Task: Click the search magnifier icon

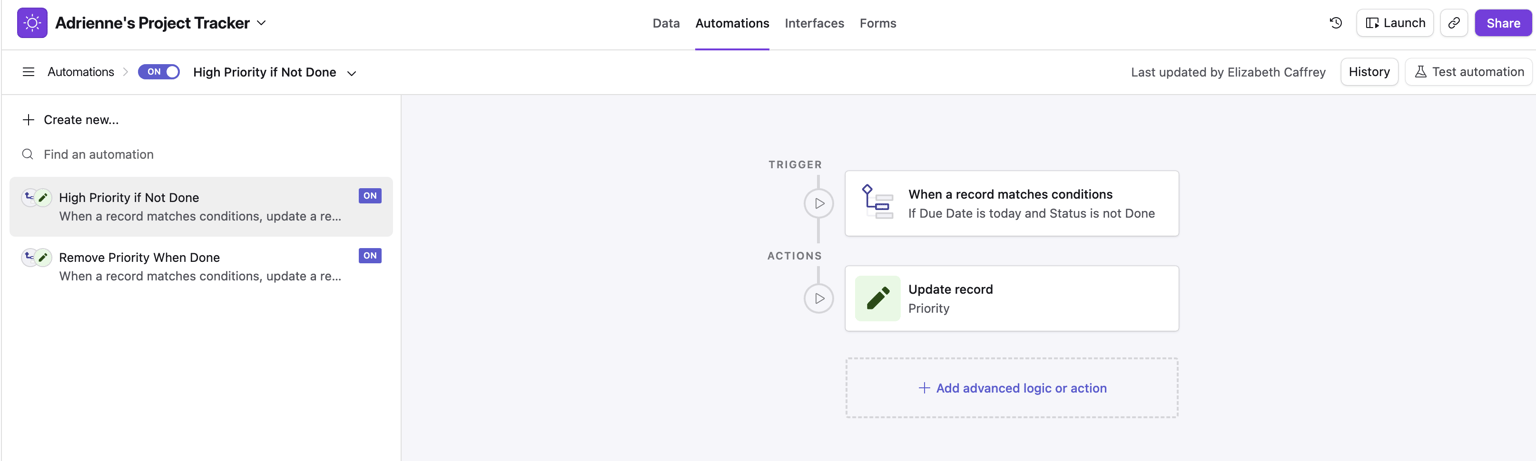Action: pyautogui.click(x=28, y=155)
